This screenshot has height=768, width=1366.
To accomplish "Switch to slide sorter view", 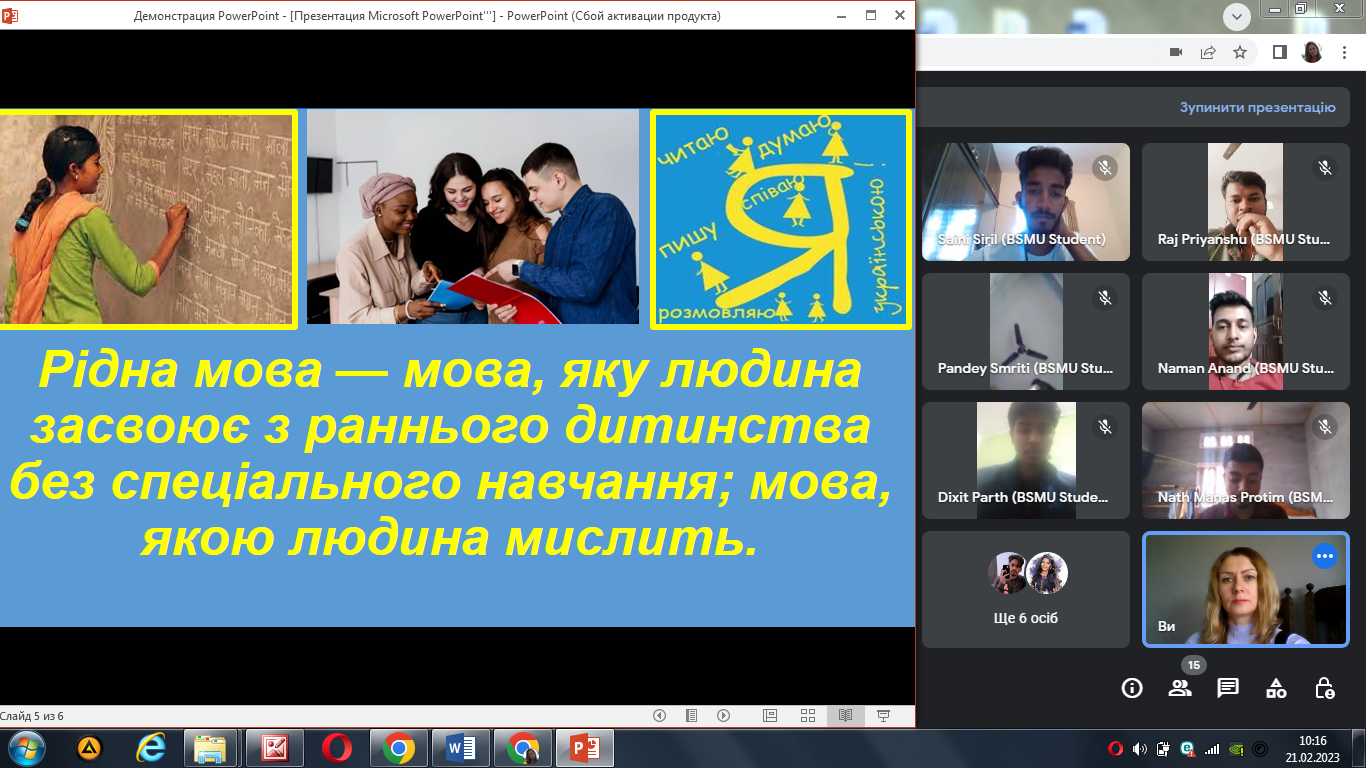I will 808,716.
